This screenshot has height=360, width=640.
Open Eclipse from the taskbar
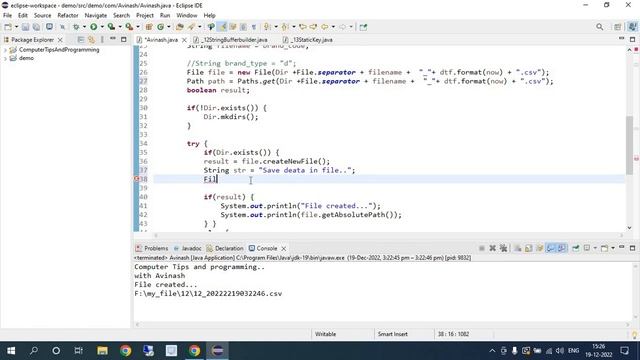[x=217, y=351]
